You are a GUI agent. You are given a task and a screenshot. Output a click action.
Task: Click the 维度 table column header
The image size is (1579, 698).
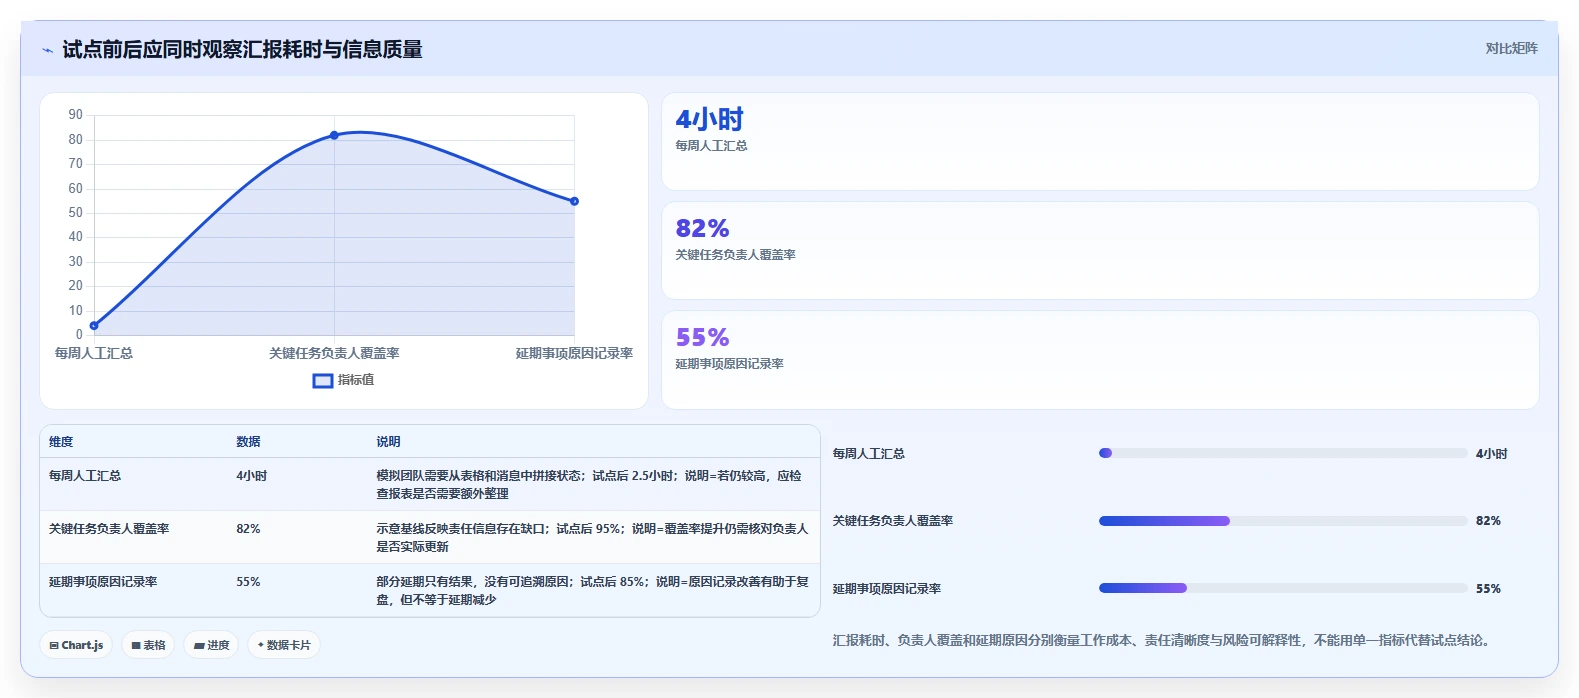61,442
